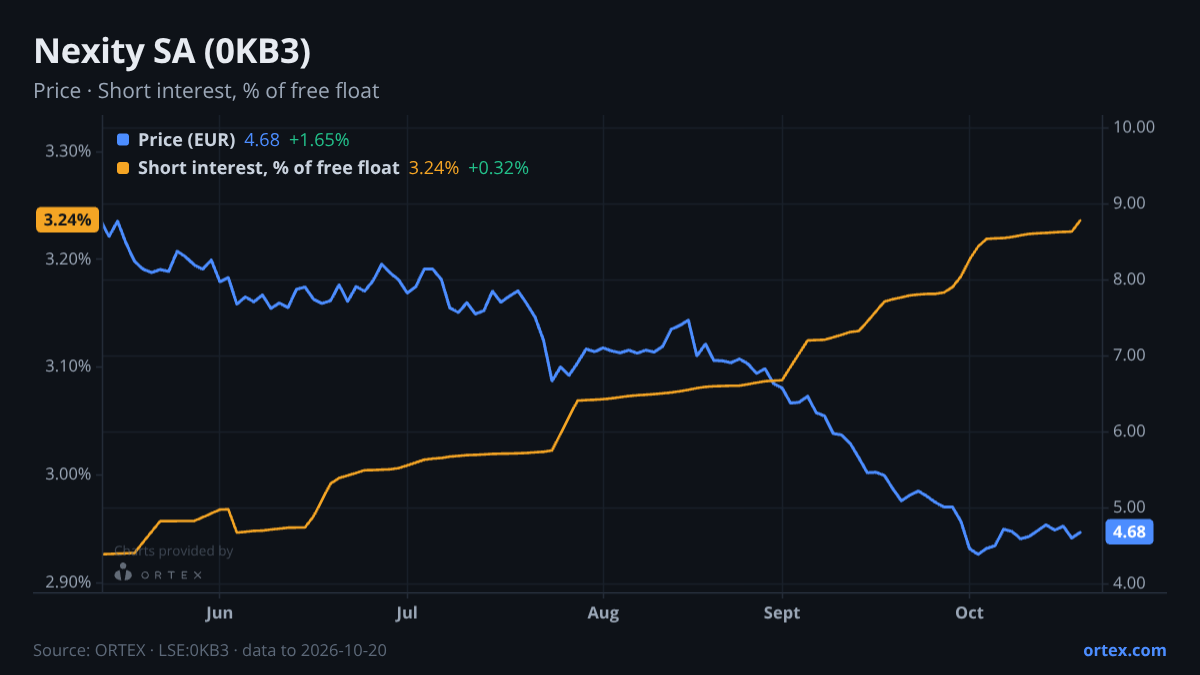Click the 6.00 right axis label
This screenshot has width=1200, height=675.
(1129, 431)
